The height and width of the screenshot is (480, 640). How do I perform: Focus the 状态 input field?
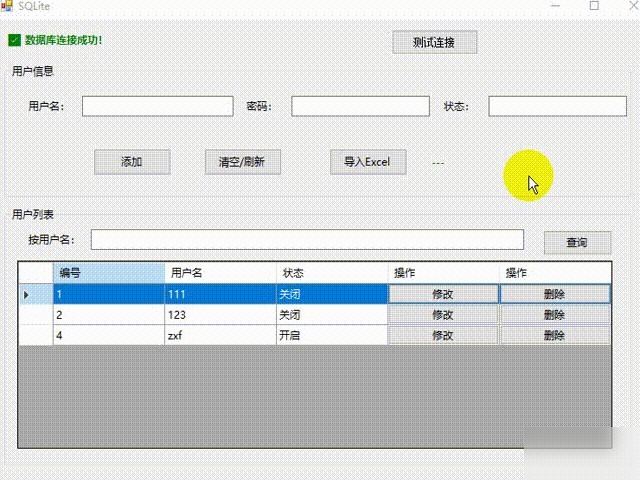(558, 106)
